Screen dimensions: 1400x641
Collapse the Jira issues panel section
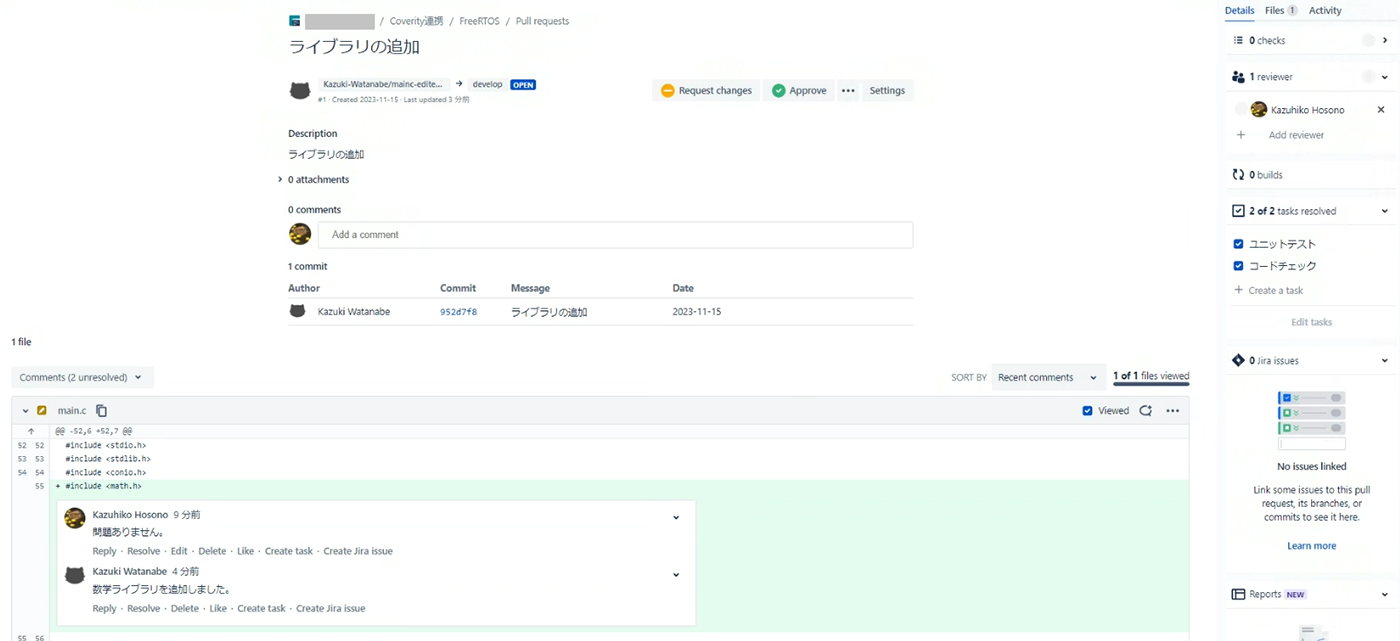tap(1385, 361)
